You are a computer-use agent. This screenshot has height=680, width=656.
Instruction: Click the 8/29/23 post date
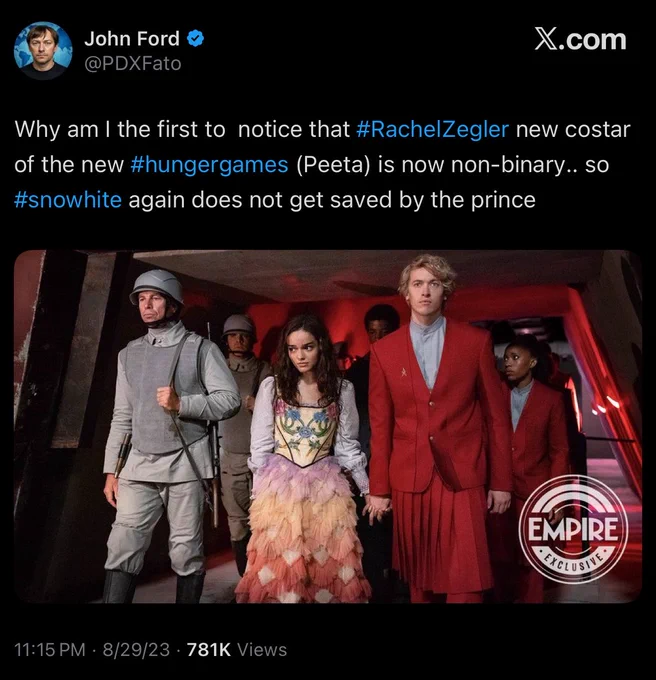click(136, 650)
